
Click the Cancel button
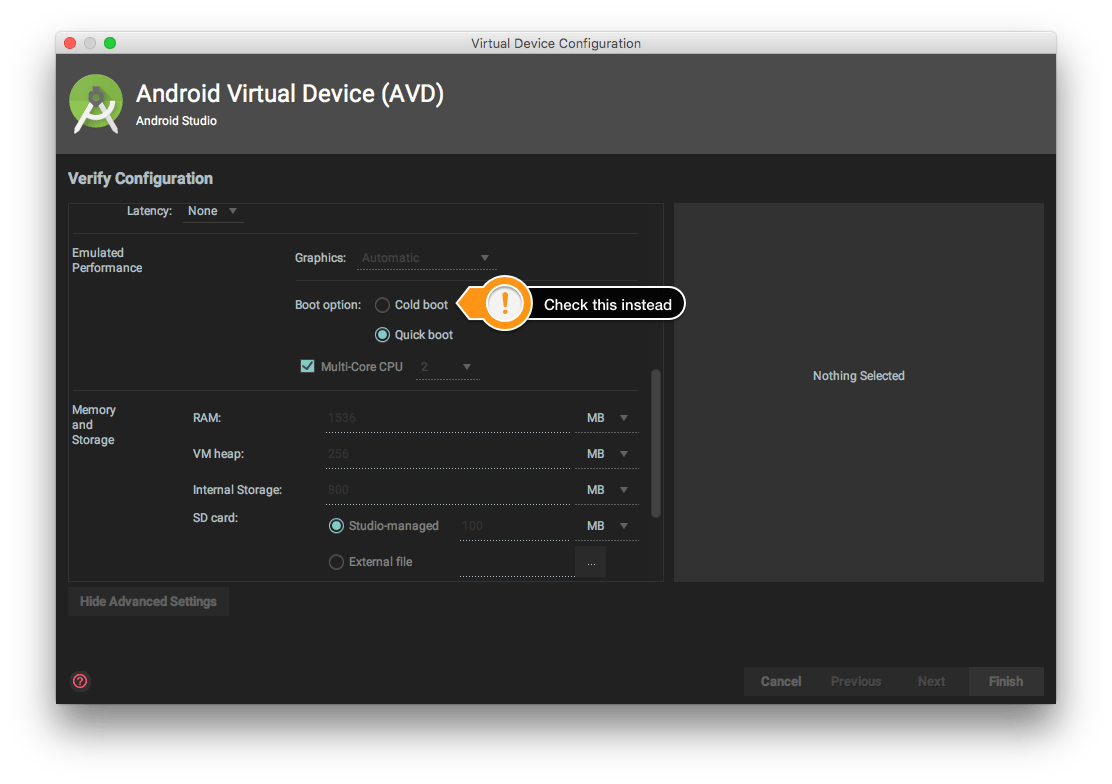(781, 681)
